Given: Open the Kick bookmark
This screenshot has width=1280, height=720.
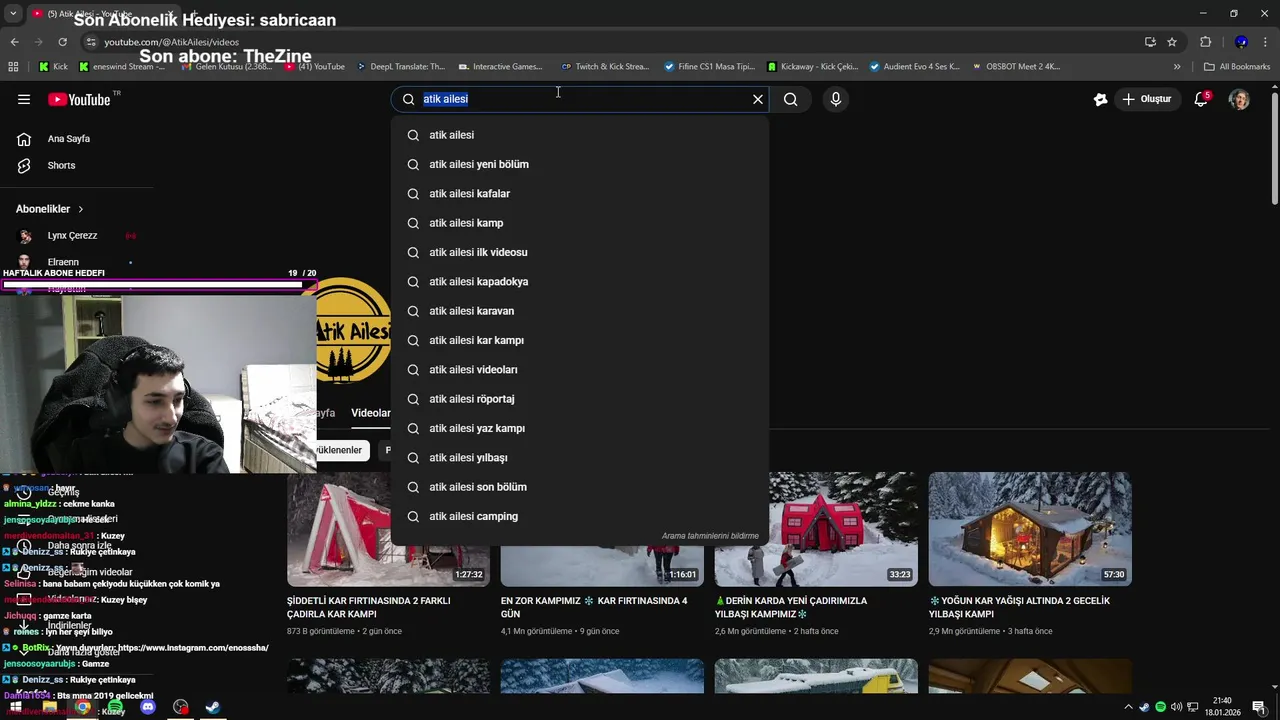Looking at the screenshot, I should [53, 67].
